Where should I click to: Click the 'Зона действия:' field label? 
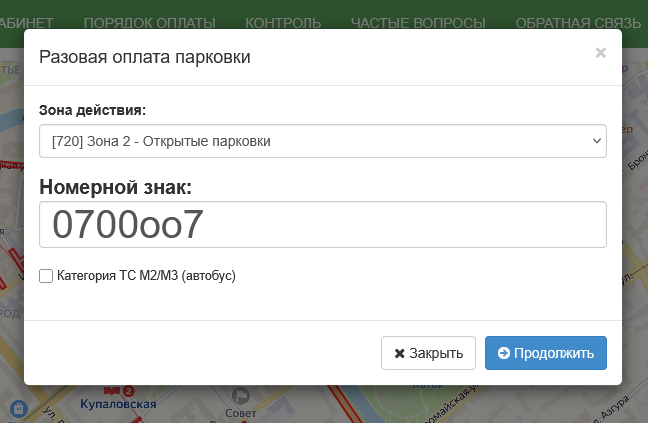pos(92,109)
